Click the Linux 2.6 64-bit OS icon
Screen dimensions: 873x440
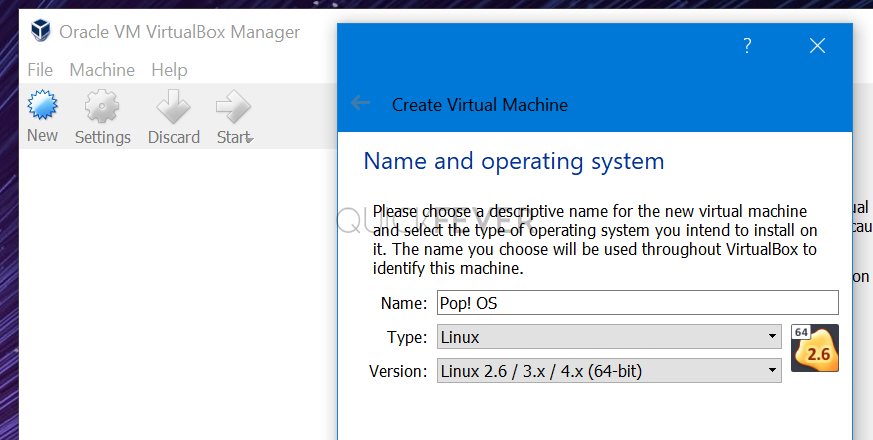(x=815, y=348)
